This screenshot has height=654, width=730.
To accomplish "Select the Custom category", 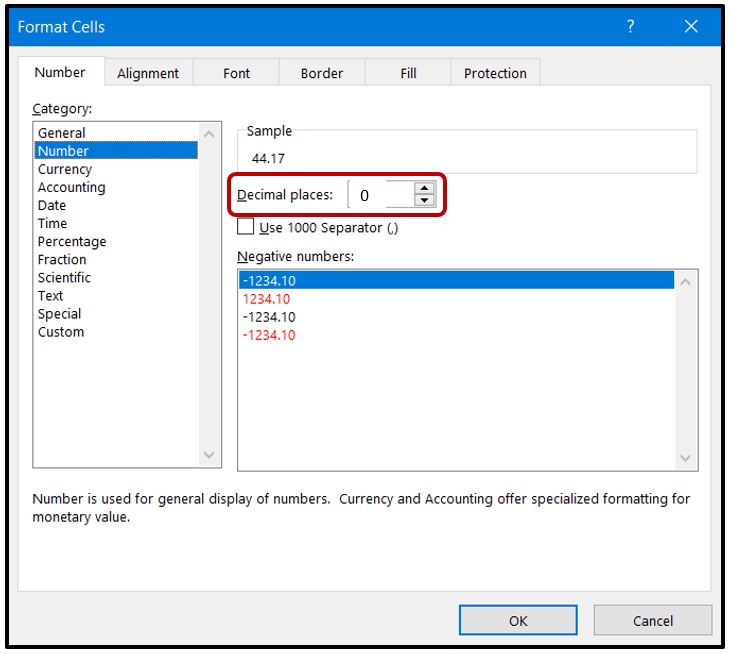I will click(x=61, y=332).
